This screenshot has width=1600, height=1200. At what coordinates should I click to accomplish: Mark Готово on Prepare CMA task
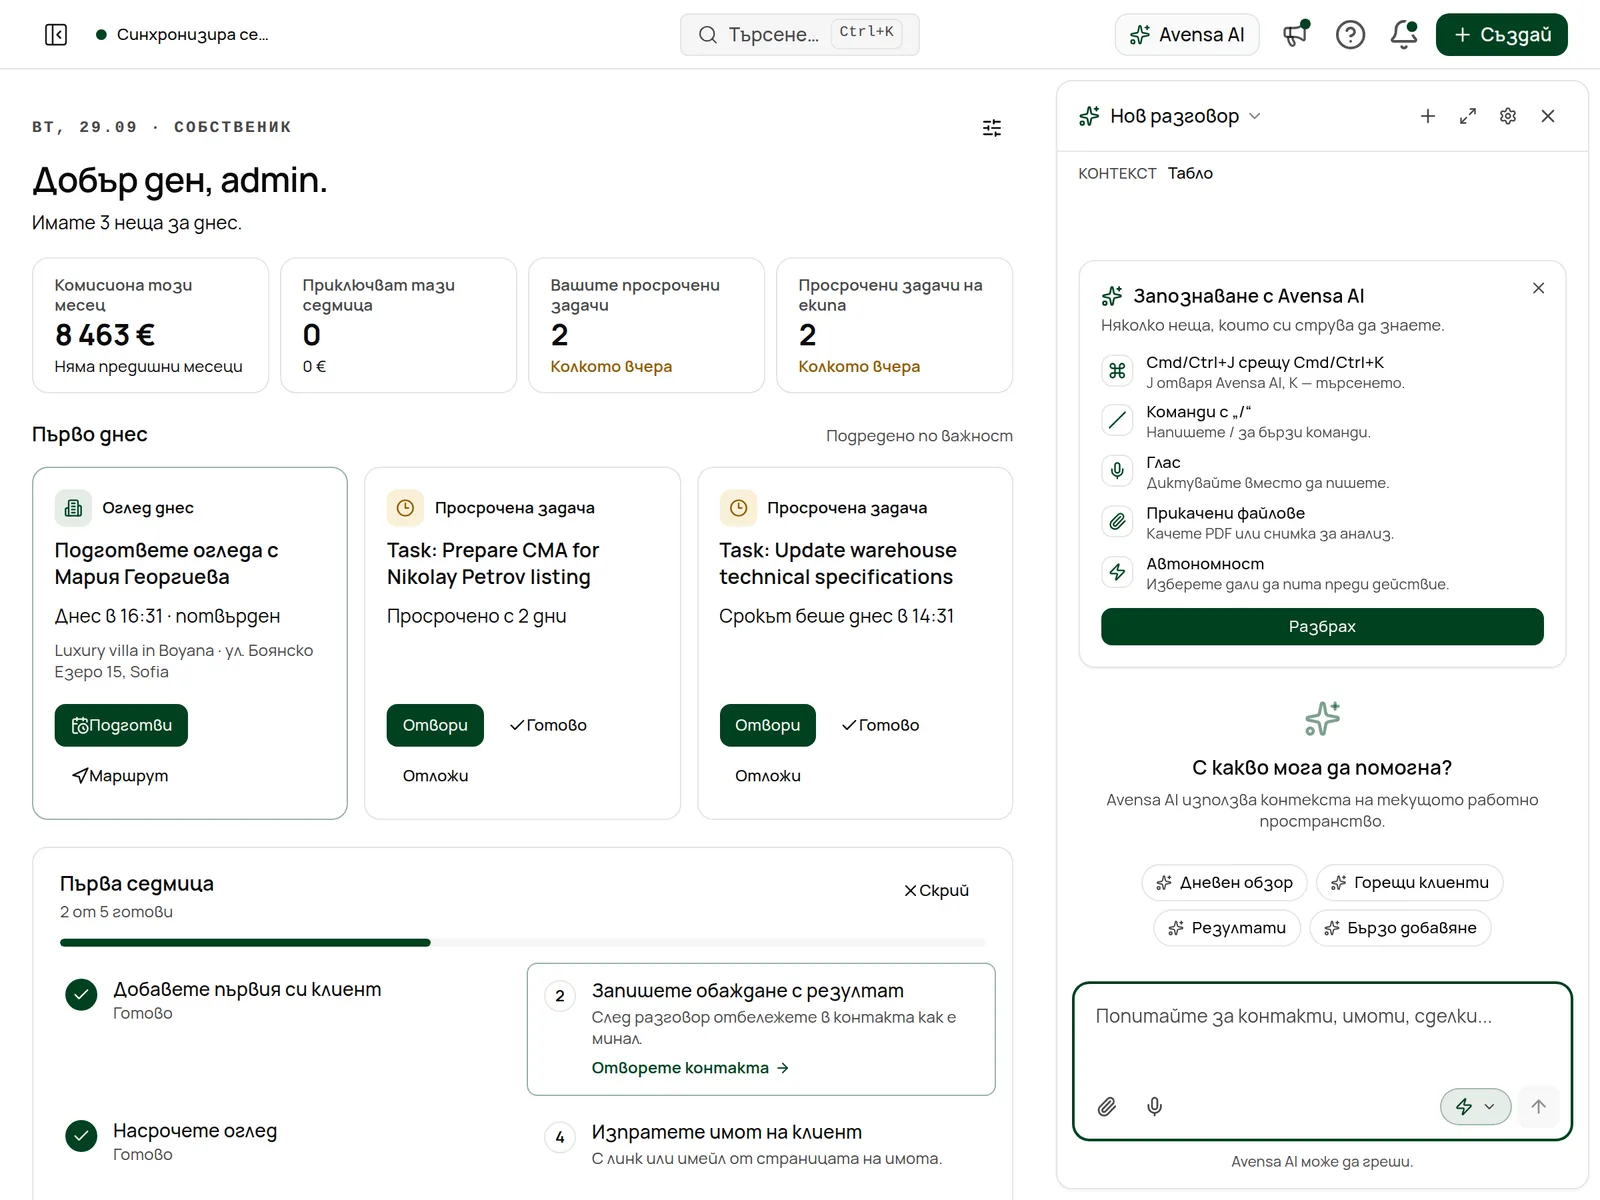[548, 725]
